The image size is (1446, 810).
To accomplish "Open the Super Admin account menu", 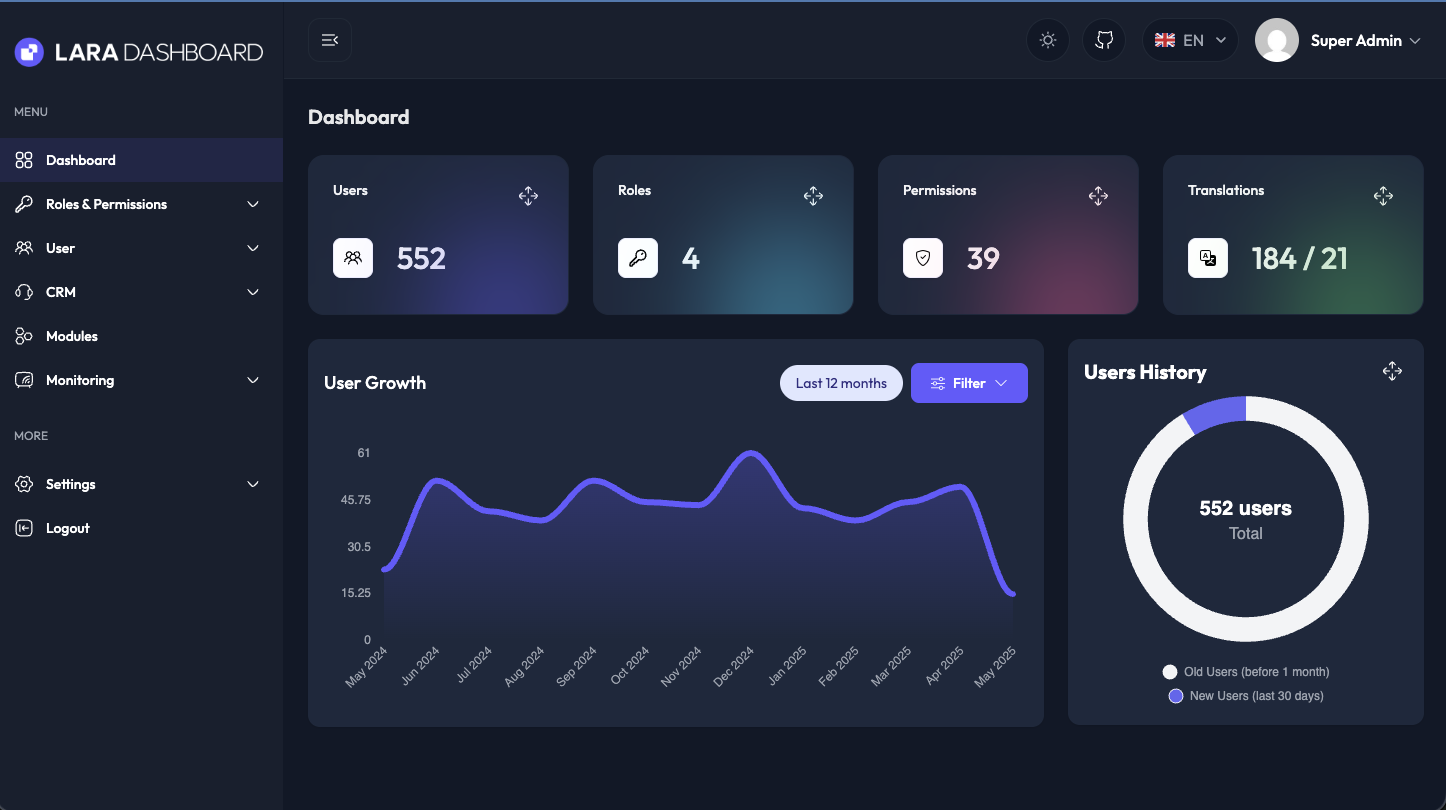I will pos(1339,41).
